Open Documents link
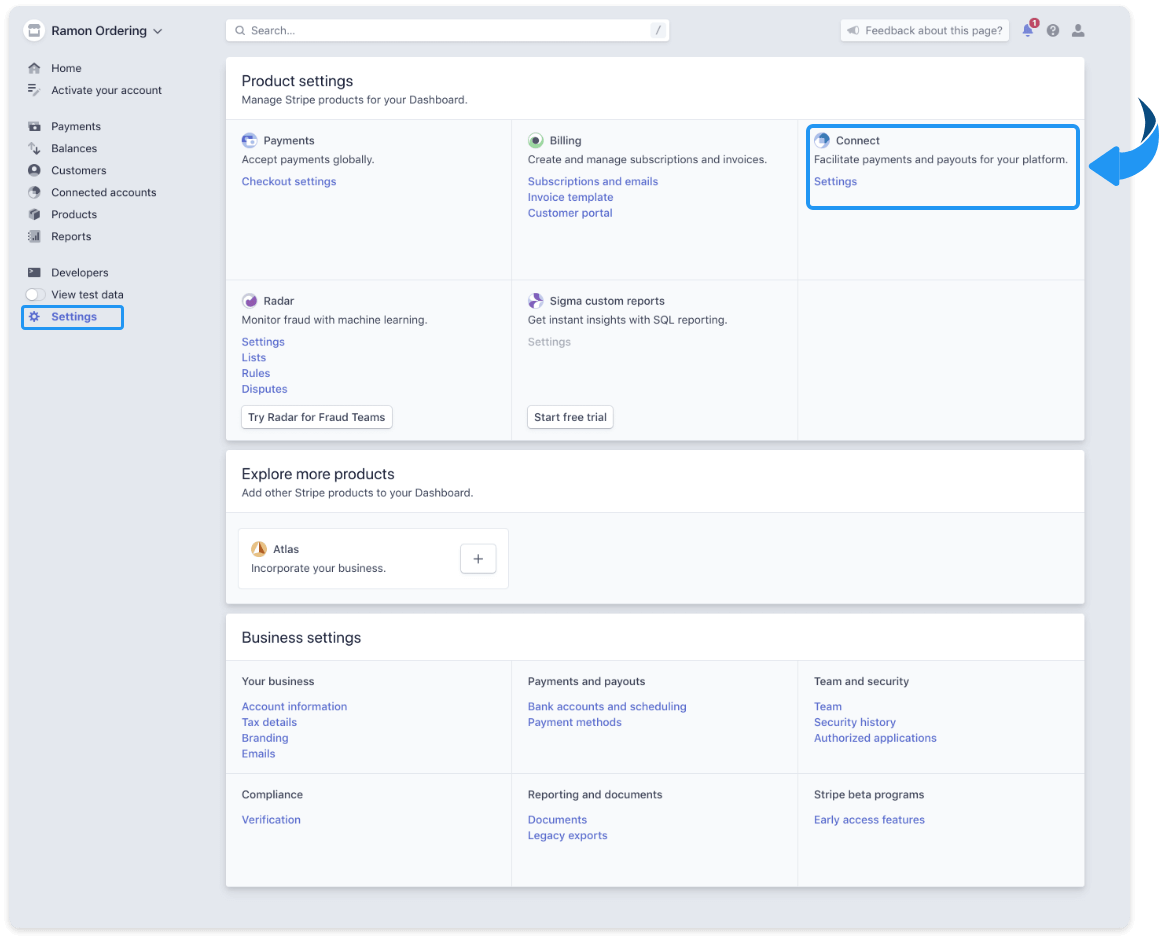Image resolution: width=1159 pixels, height=940 pixels. pos(557,820)
